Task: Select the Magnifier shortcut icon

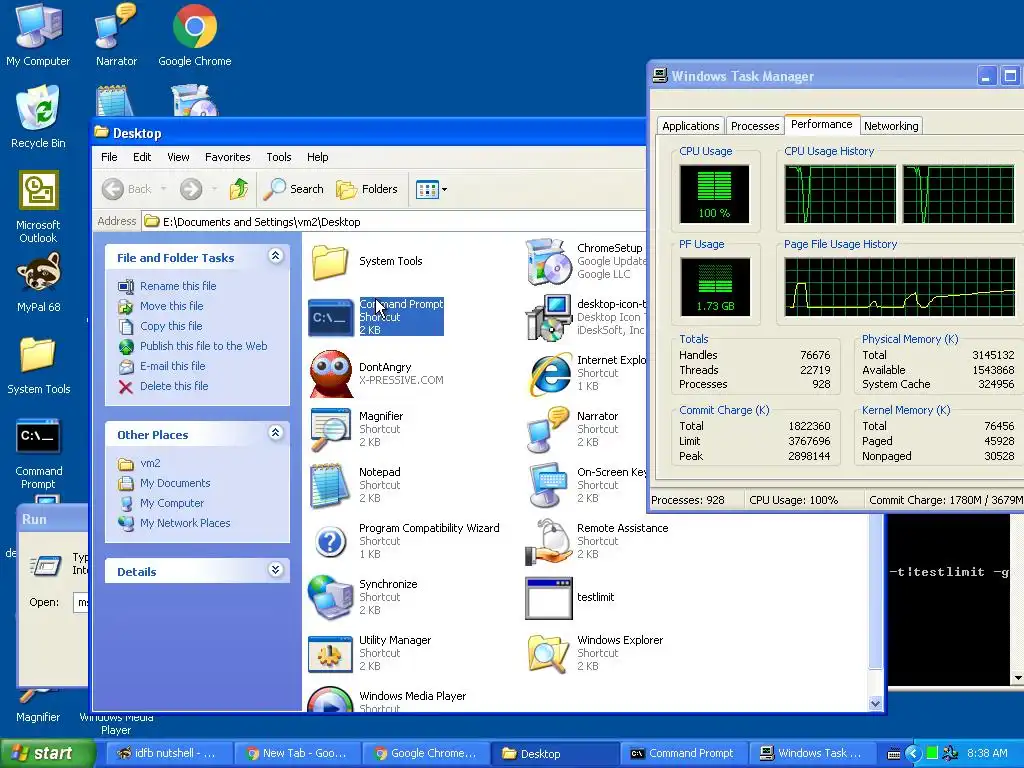Action: click(x=330, y=430)
